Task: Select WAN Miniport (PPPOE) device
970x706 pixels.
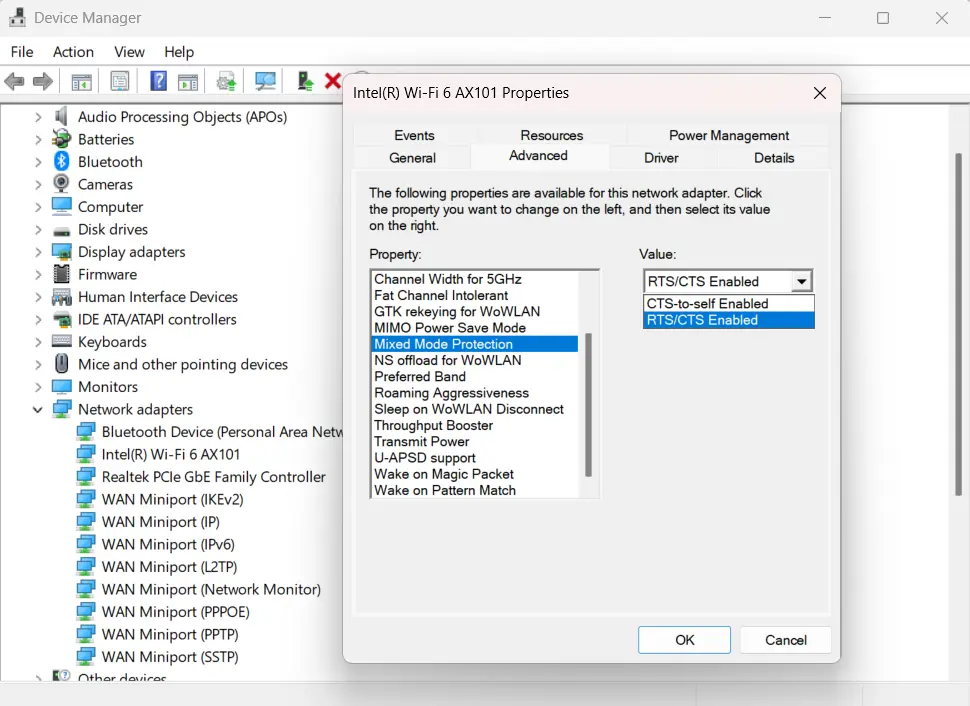Action: tap(176, 612)
